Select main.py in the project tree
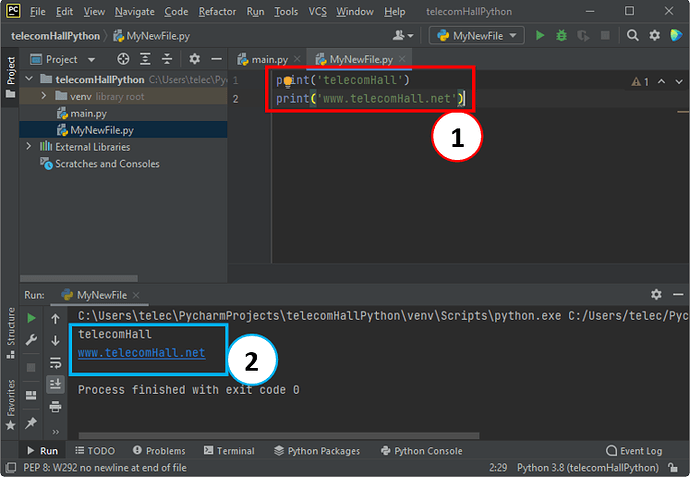 pyautogui.click(x=82, y=114)
